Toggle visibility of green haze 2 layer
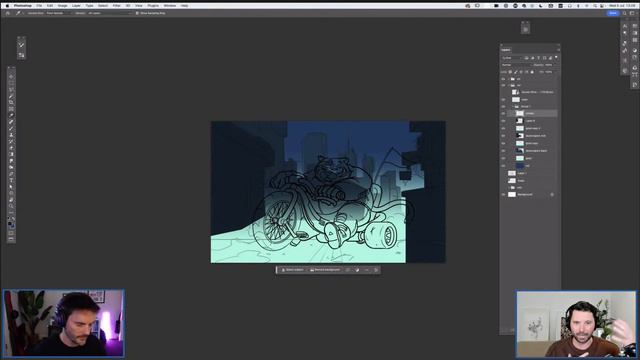 coord(503,128)
